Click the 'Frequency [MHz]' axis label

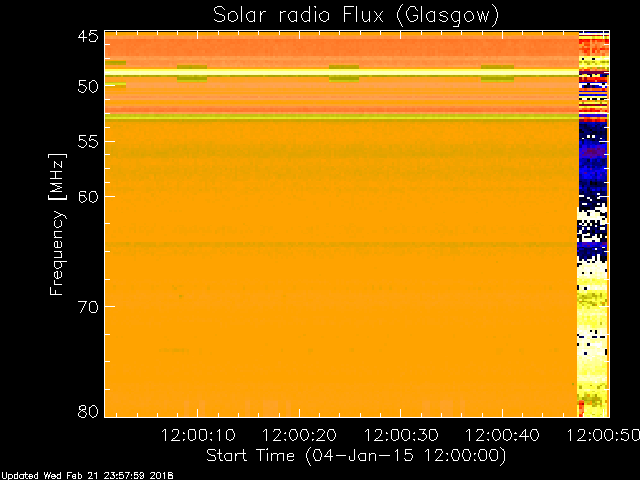(57, 224)
